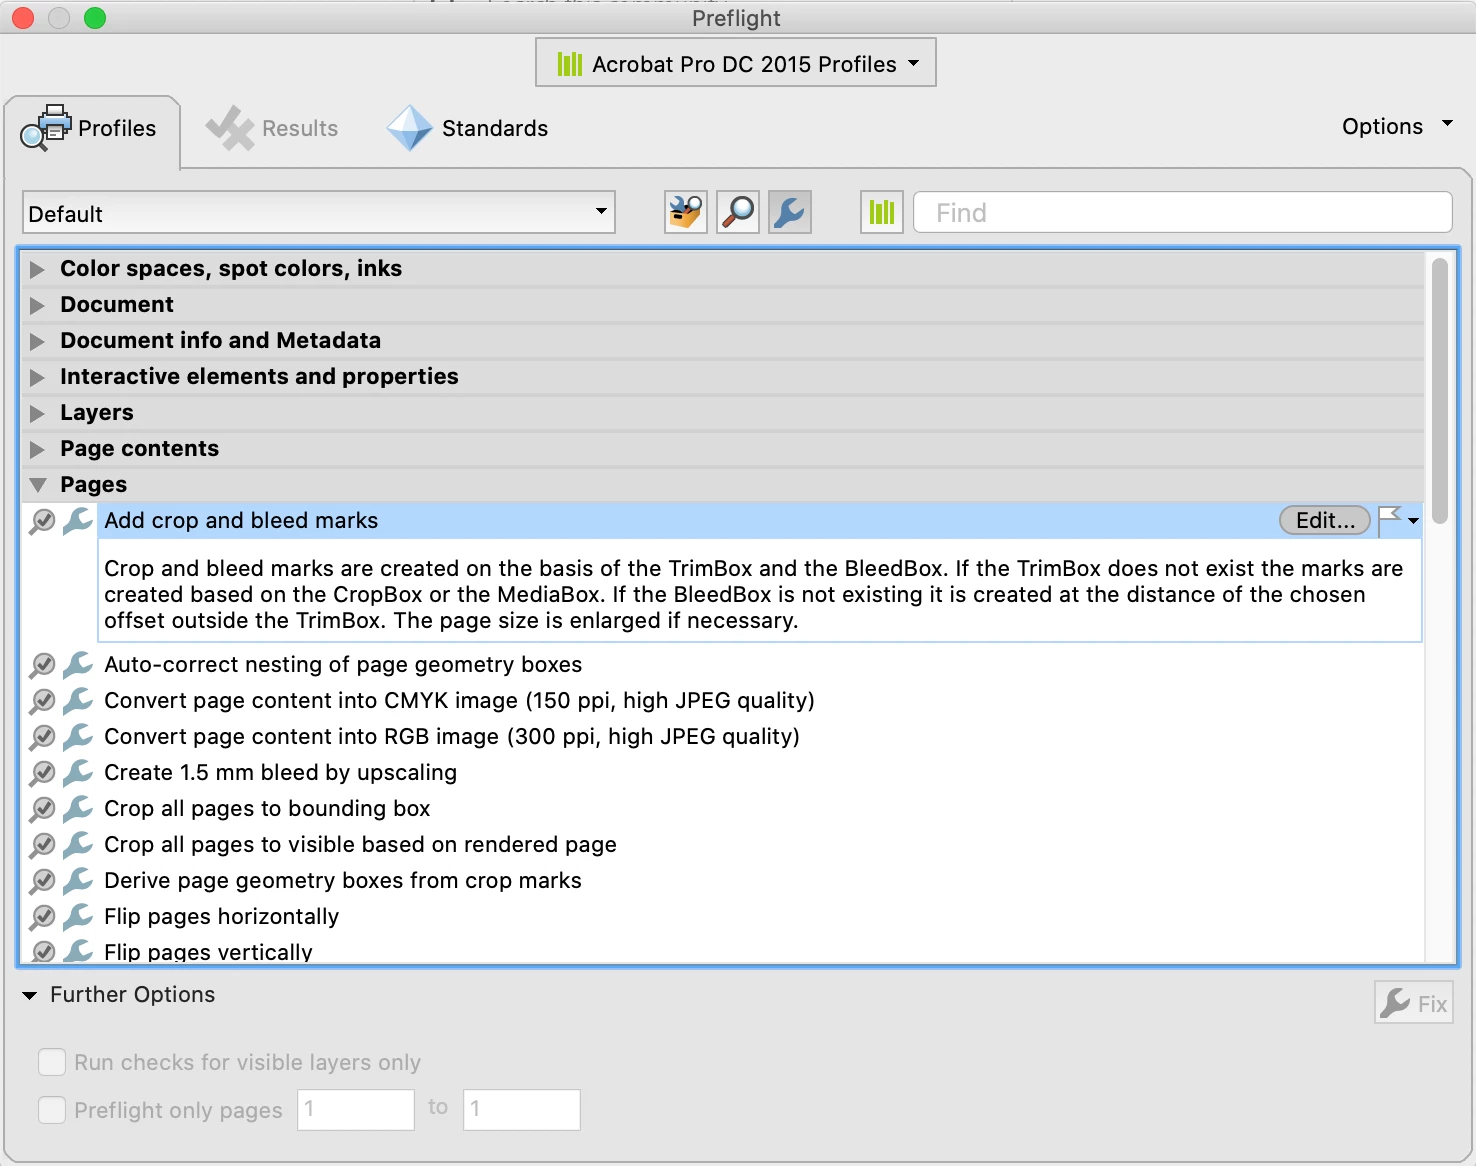1476x1166 pixels.
Task: Expand Interactive elements and properties group
Action: 37,377
